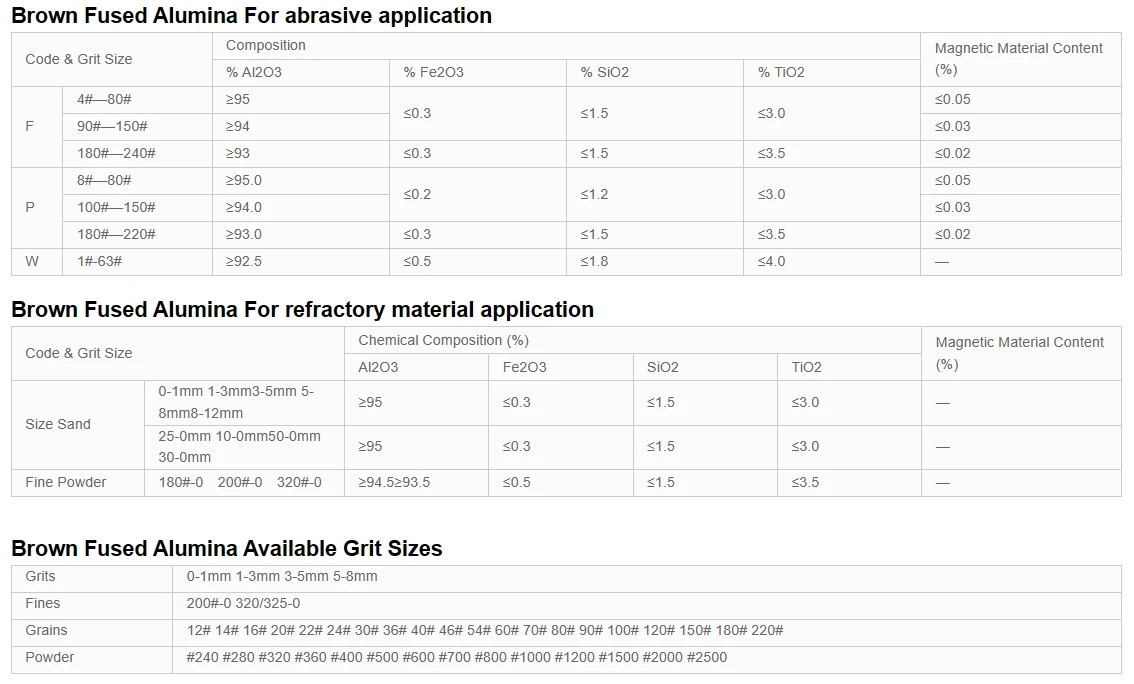This screenshot has height=684, width=1134.
Task: Click the 'Brown Fused Alumina For abrasive application' heading
Action: [251, 15]
